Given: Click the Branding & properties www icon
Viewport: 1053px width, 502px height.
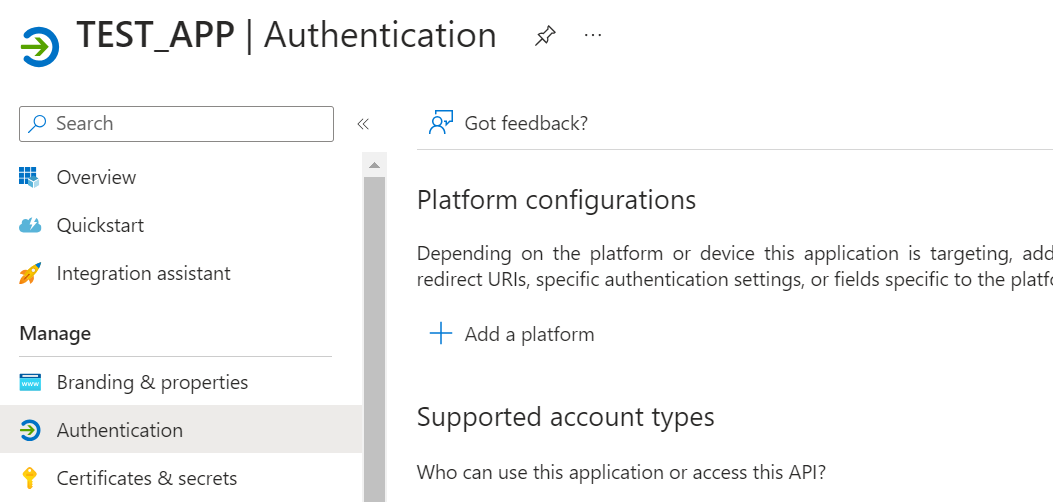Looking at the screenshot, I should (x=30, y=383).
